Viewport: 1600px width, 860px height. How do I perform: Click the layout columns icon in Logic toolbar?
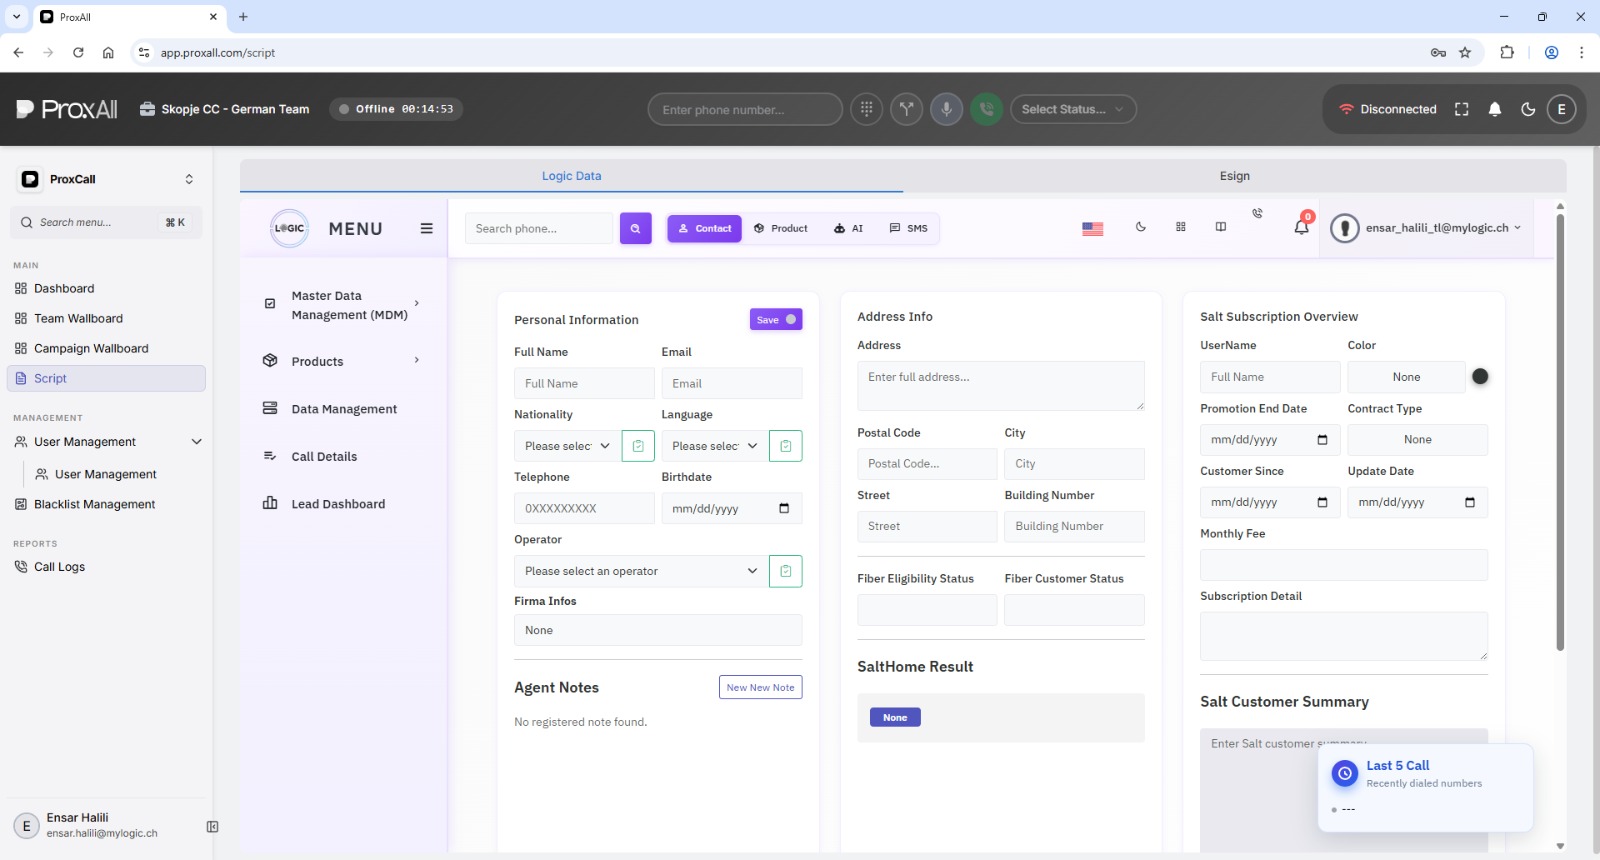tap(1221, 227)
